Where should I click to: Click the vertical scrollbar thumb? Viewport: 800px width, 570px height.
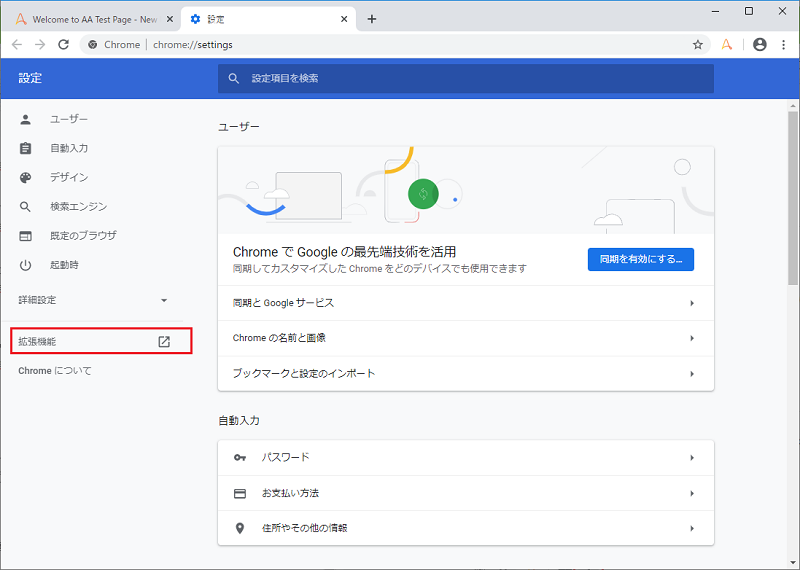pos(792,198)
